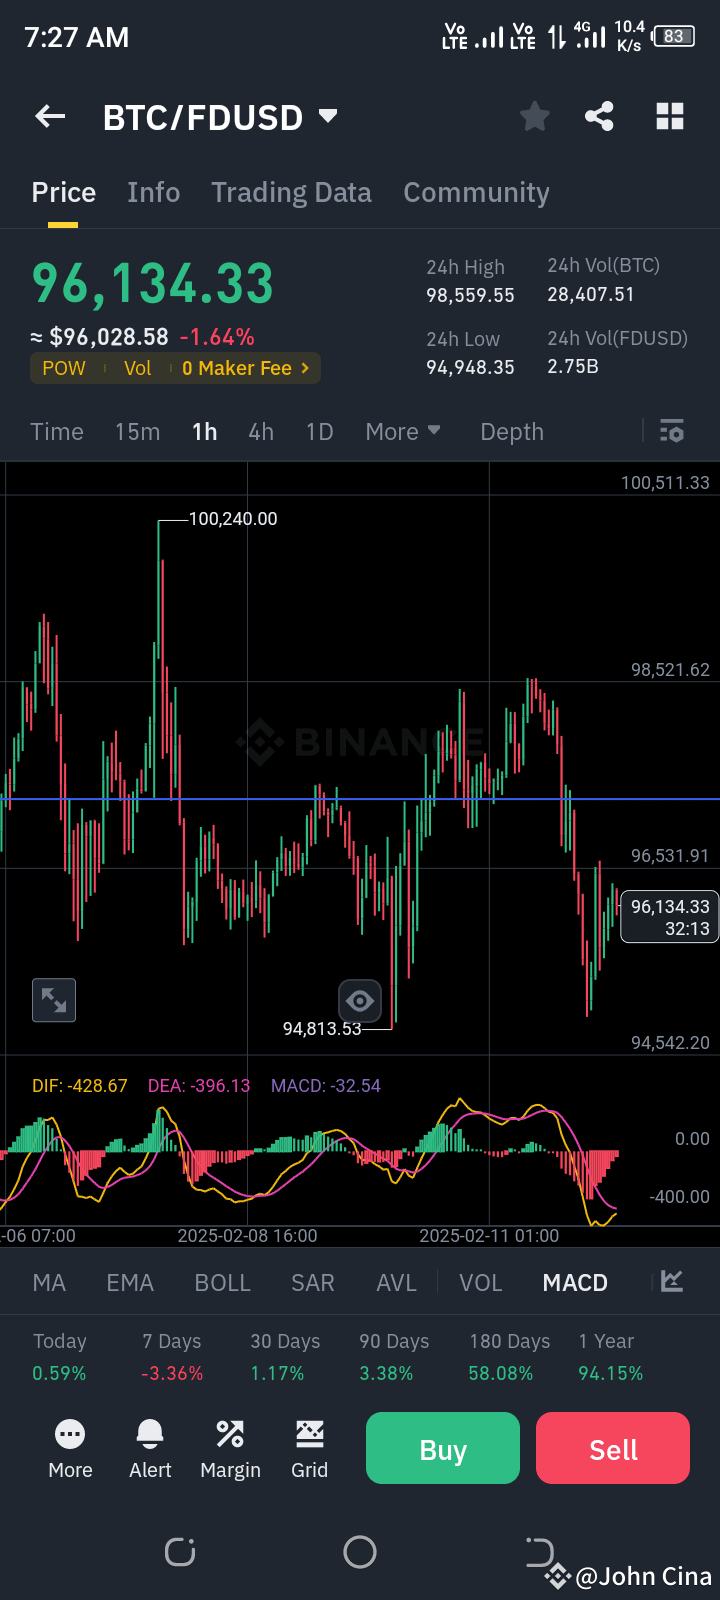Switch to the Price tab
Image resolution: width=720 pixels, height=1600 pixels.
[x=64, y=192]
